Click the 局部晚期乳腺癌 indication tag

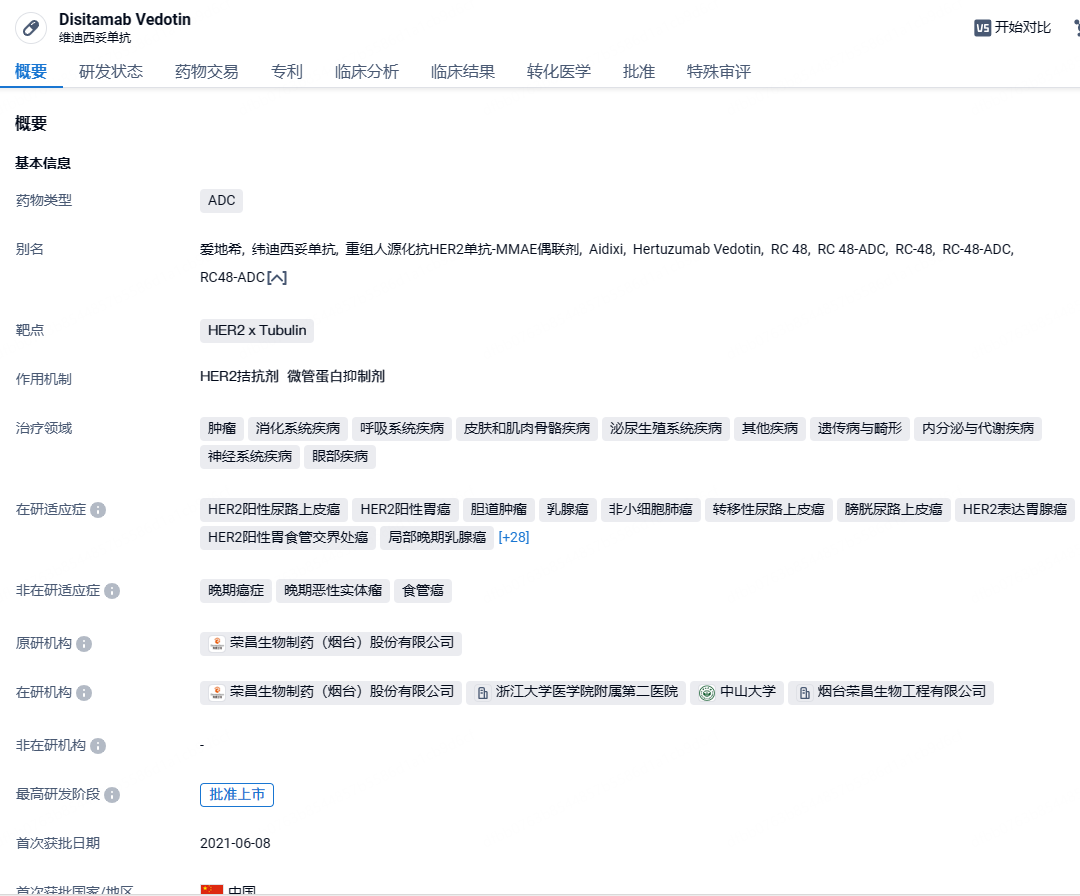pos(437,538)
